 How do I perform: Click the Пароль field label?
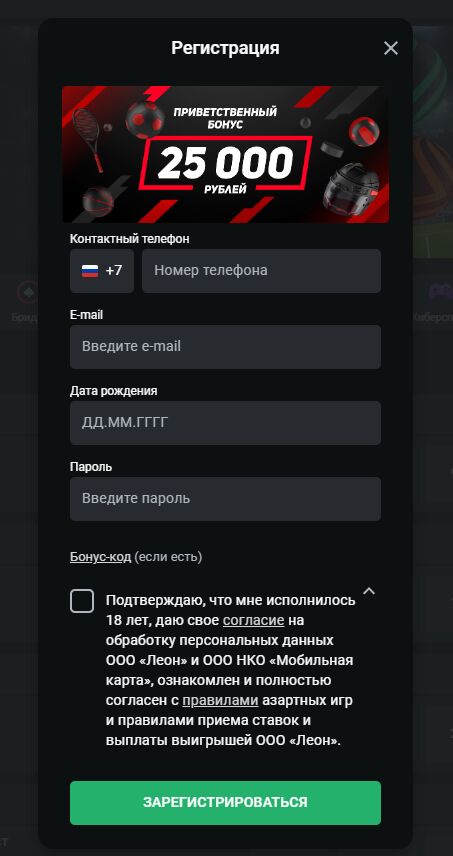(91, 467)
